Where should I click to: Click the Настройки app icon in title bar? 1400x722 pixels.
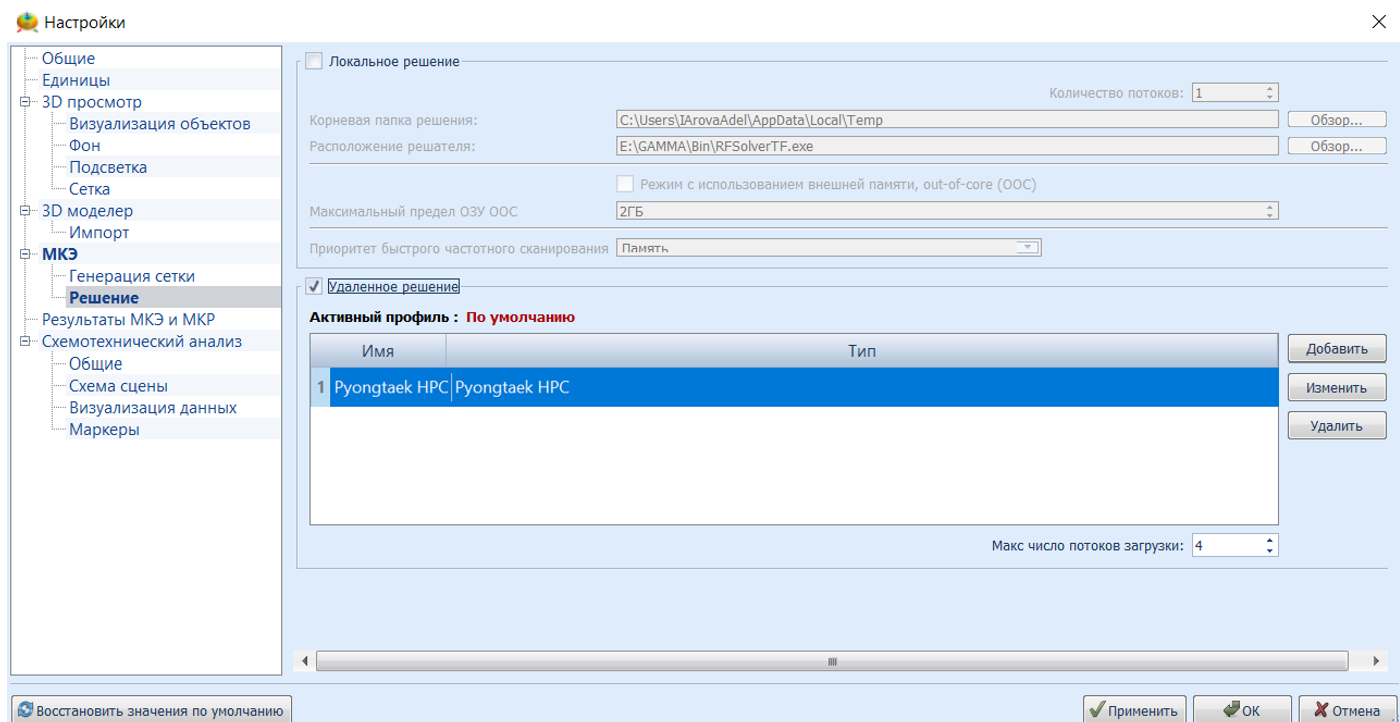[x=27, y=22]
